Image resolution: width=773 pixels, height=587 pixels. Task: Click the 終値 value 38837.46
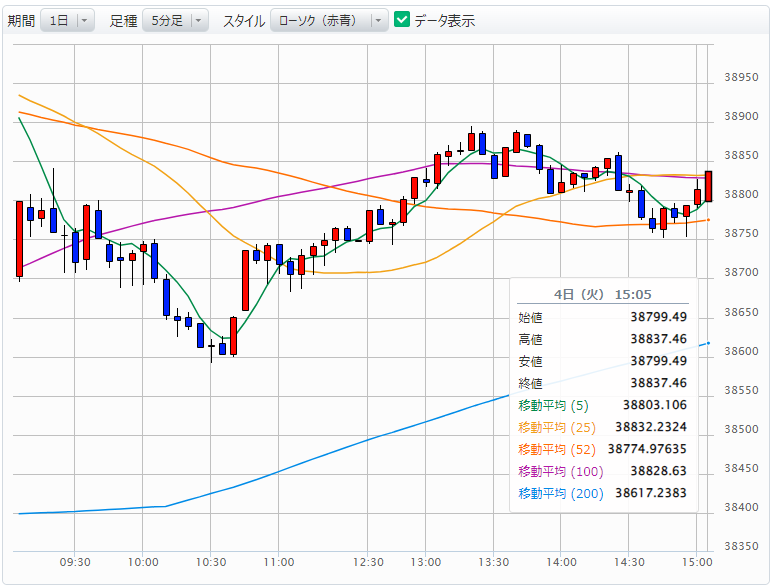[x=658, y=383]
